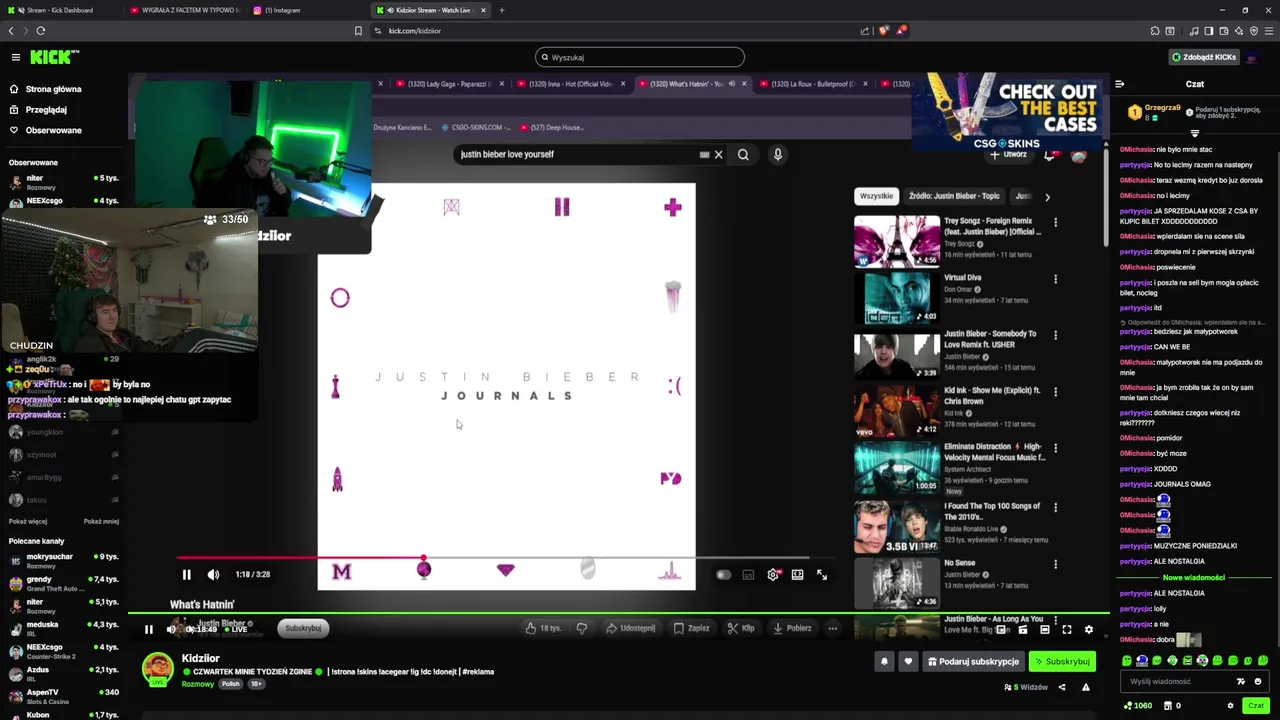Image resolution: width=1280 pixels, height=720 pixels.
Task: Like the YouTube video (18 tys.)
Action: [x=544, y=628]
